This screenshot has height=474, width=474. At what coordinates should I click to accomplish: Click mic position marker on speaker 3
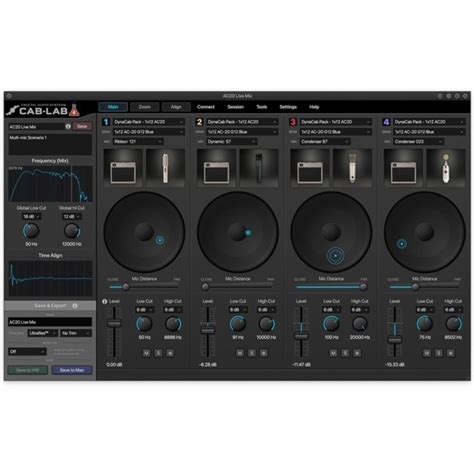pos(335,256)
